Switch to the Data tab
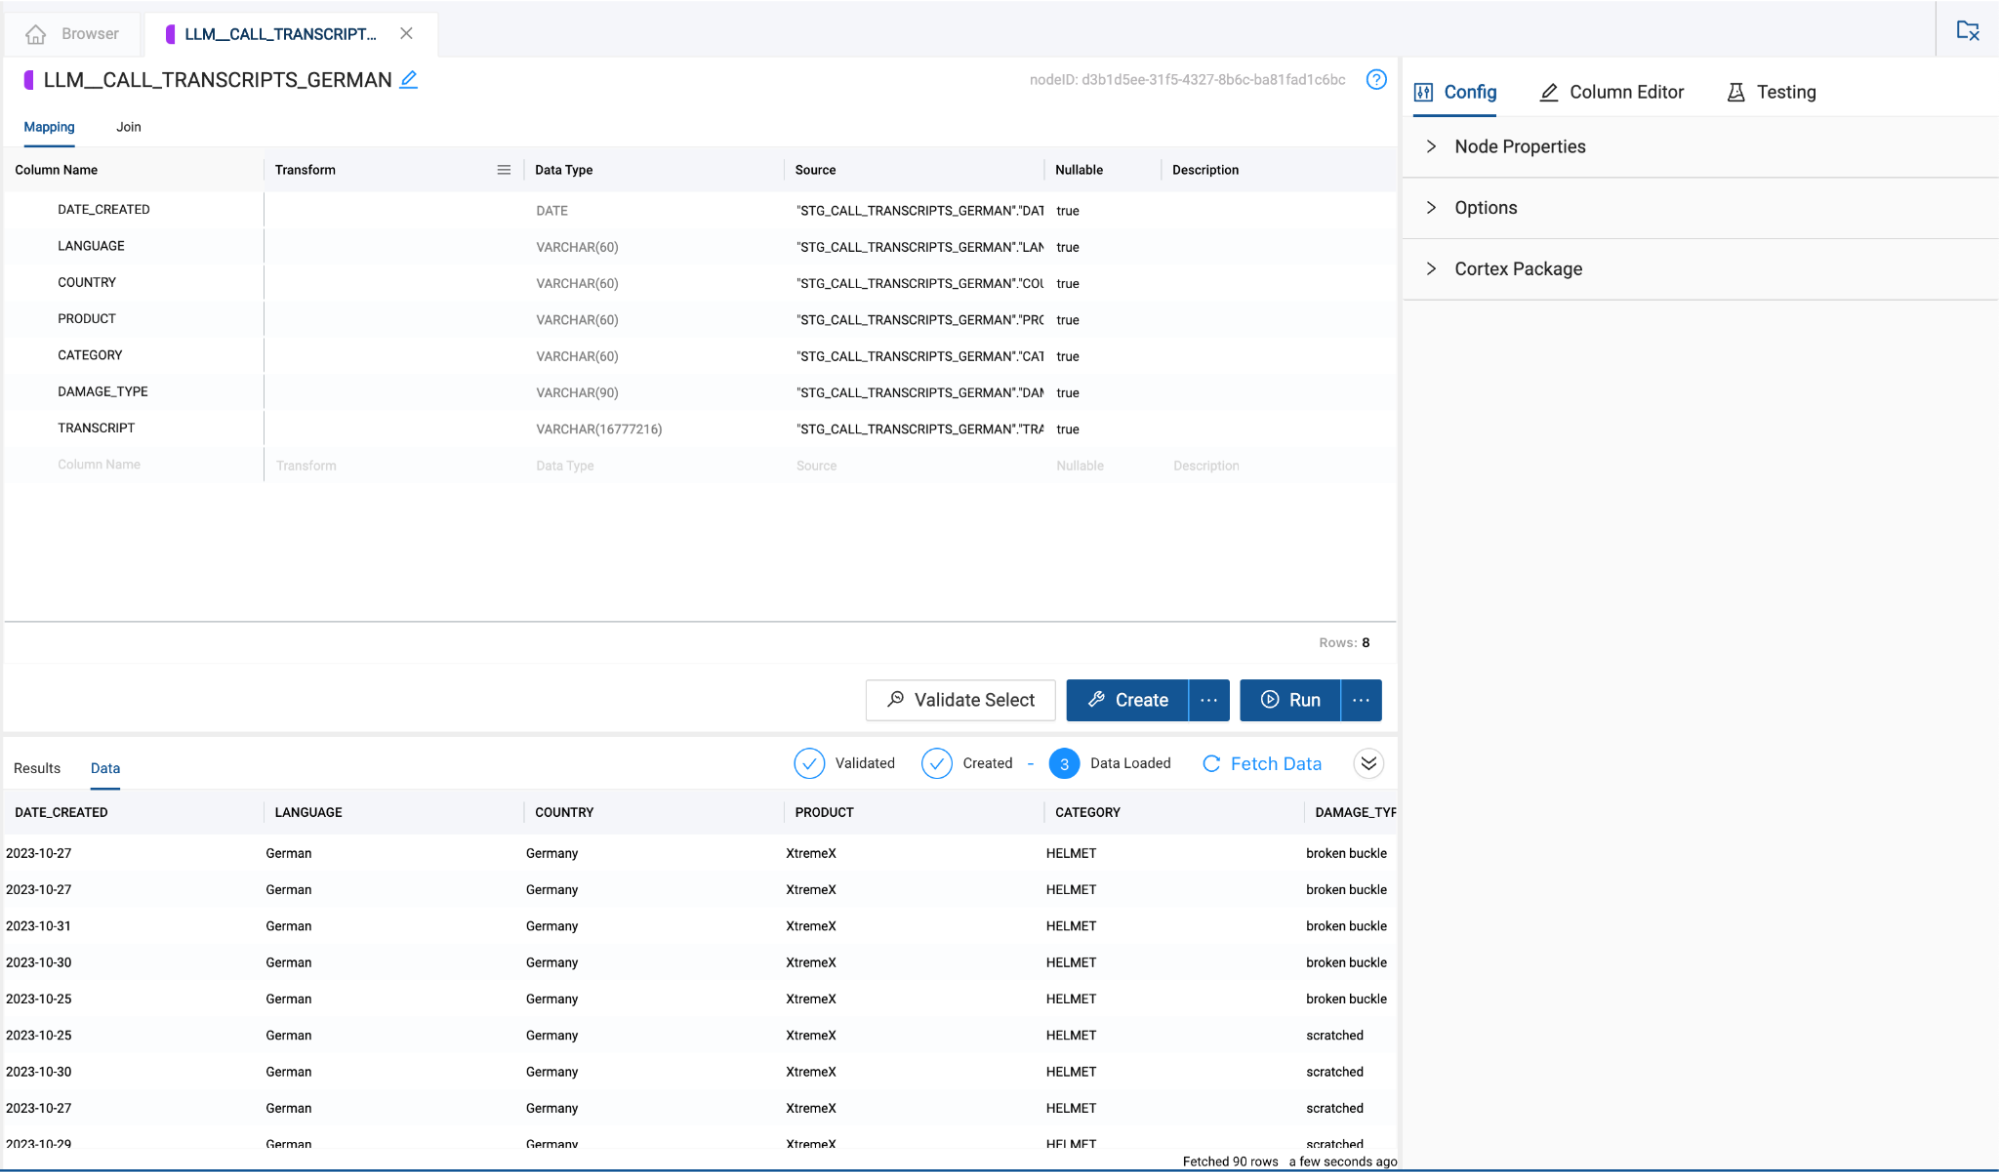1999x1173 pixels. click(x=105, y=768)
